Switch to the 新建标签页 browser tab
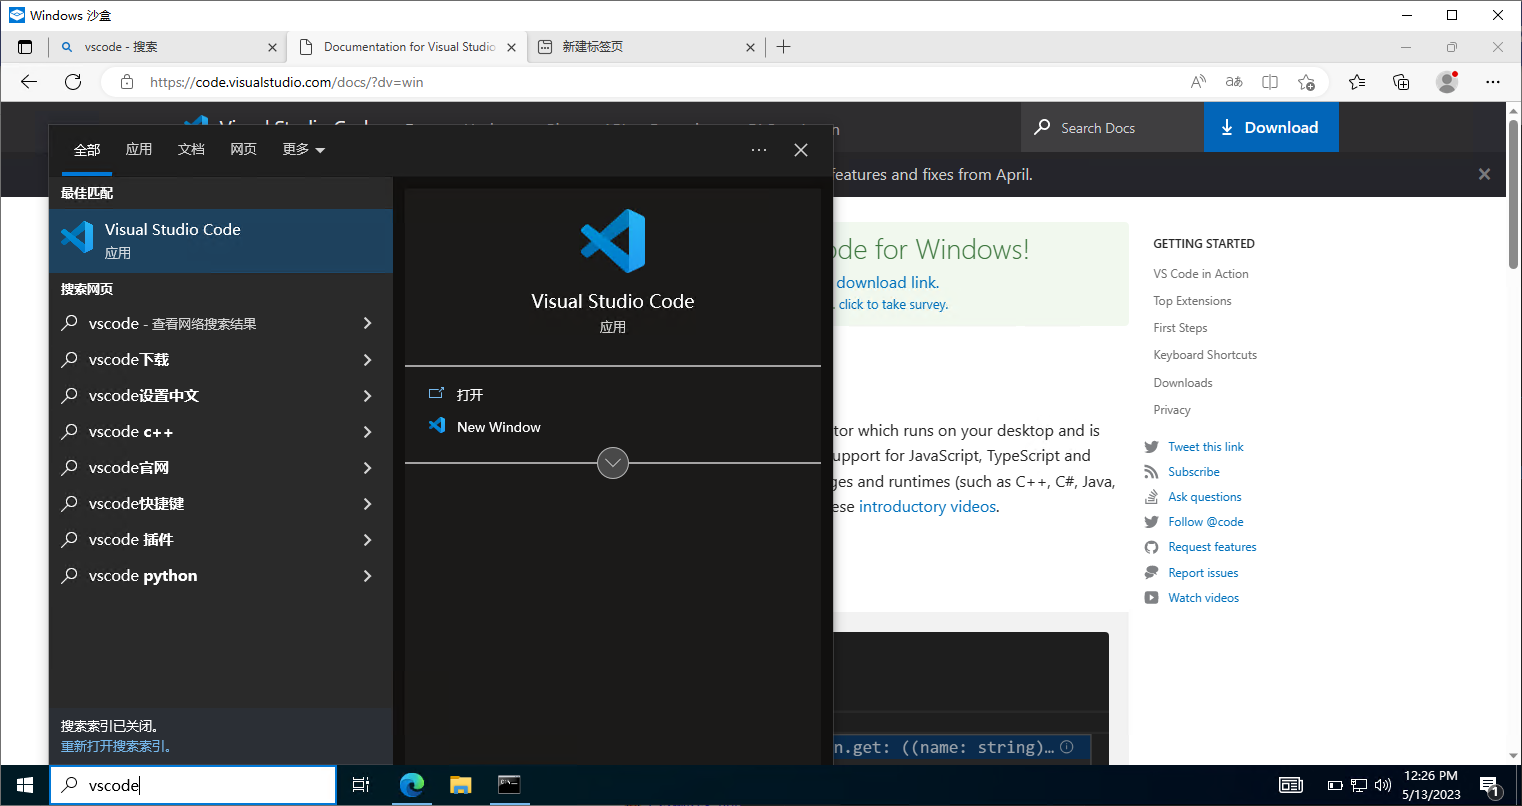The width and height of the screenshot is (1522, 806). click(x=646, y=47)
